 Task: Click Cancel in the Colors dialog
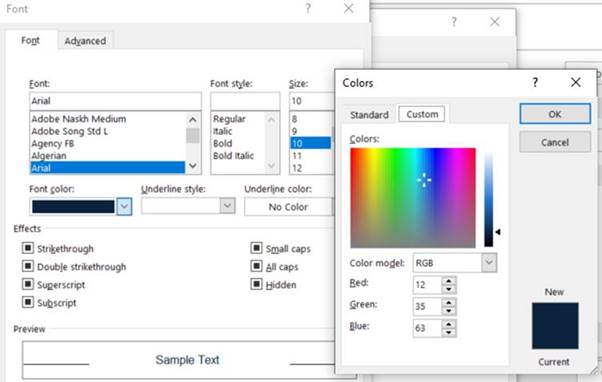point(555,142)
